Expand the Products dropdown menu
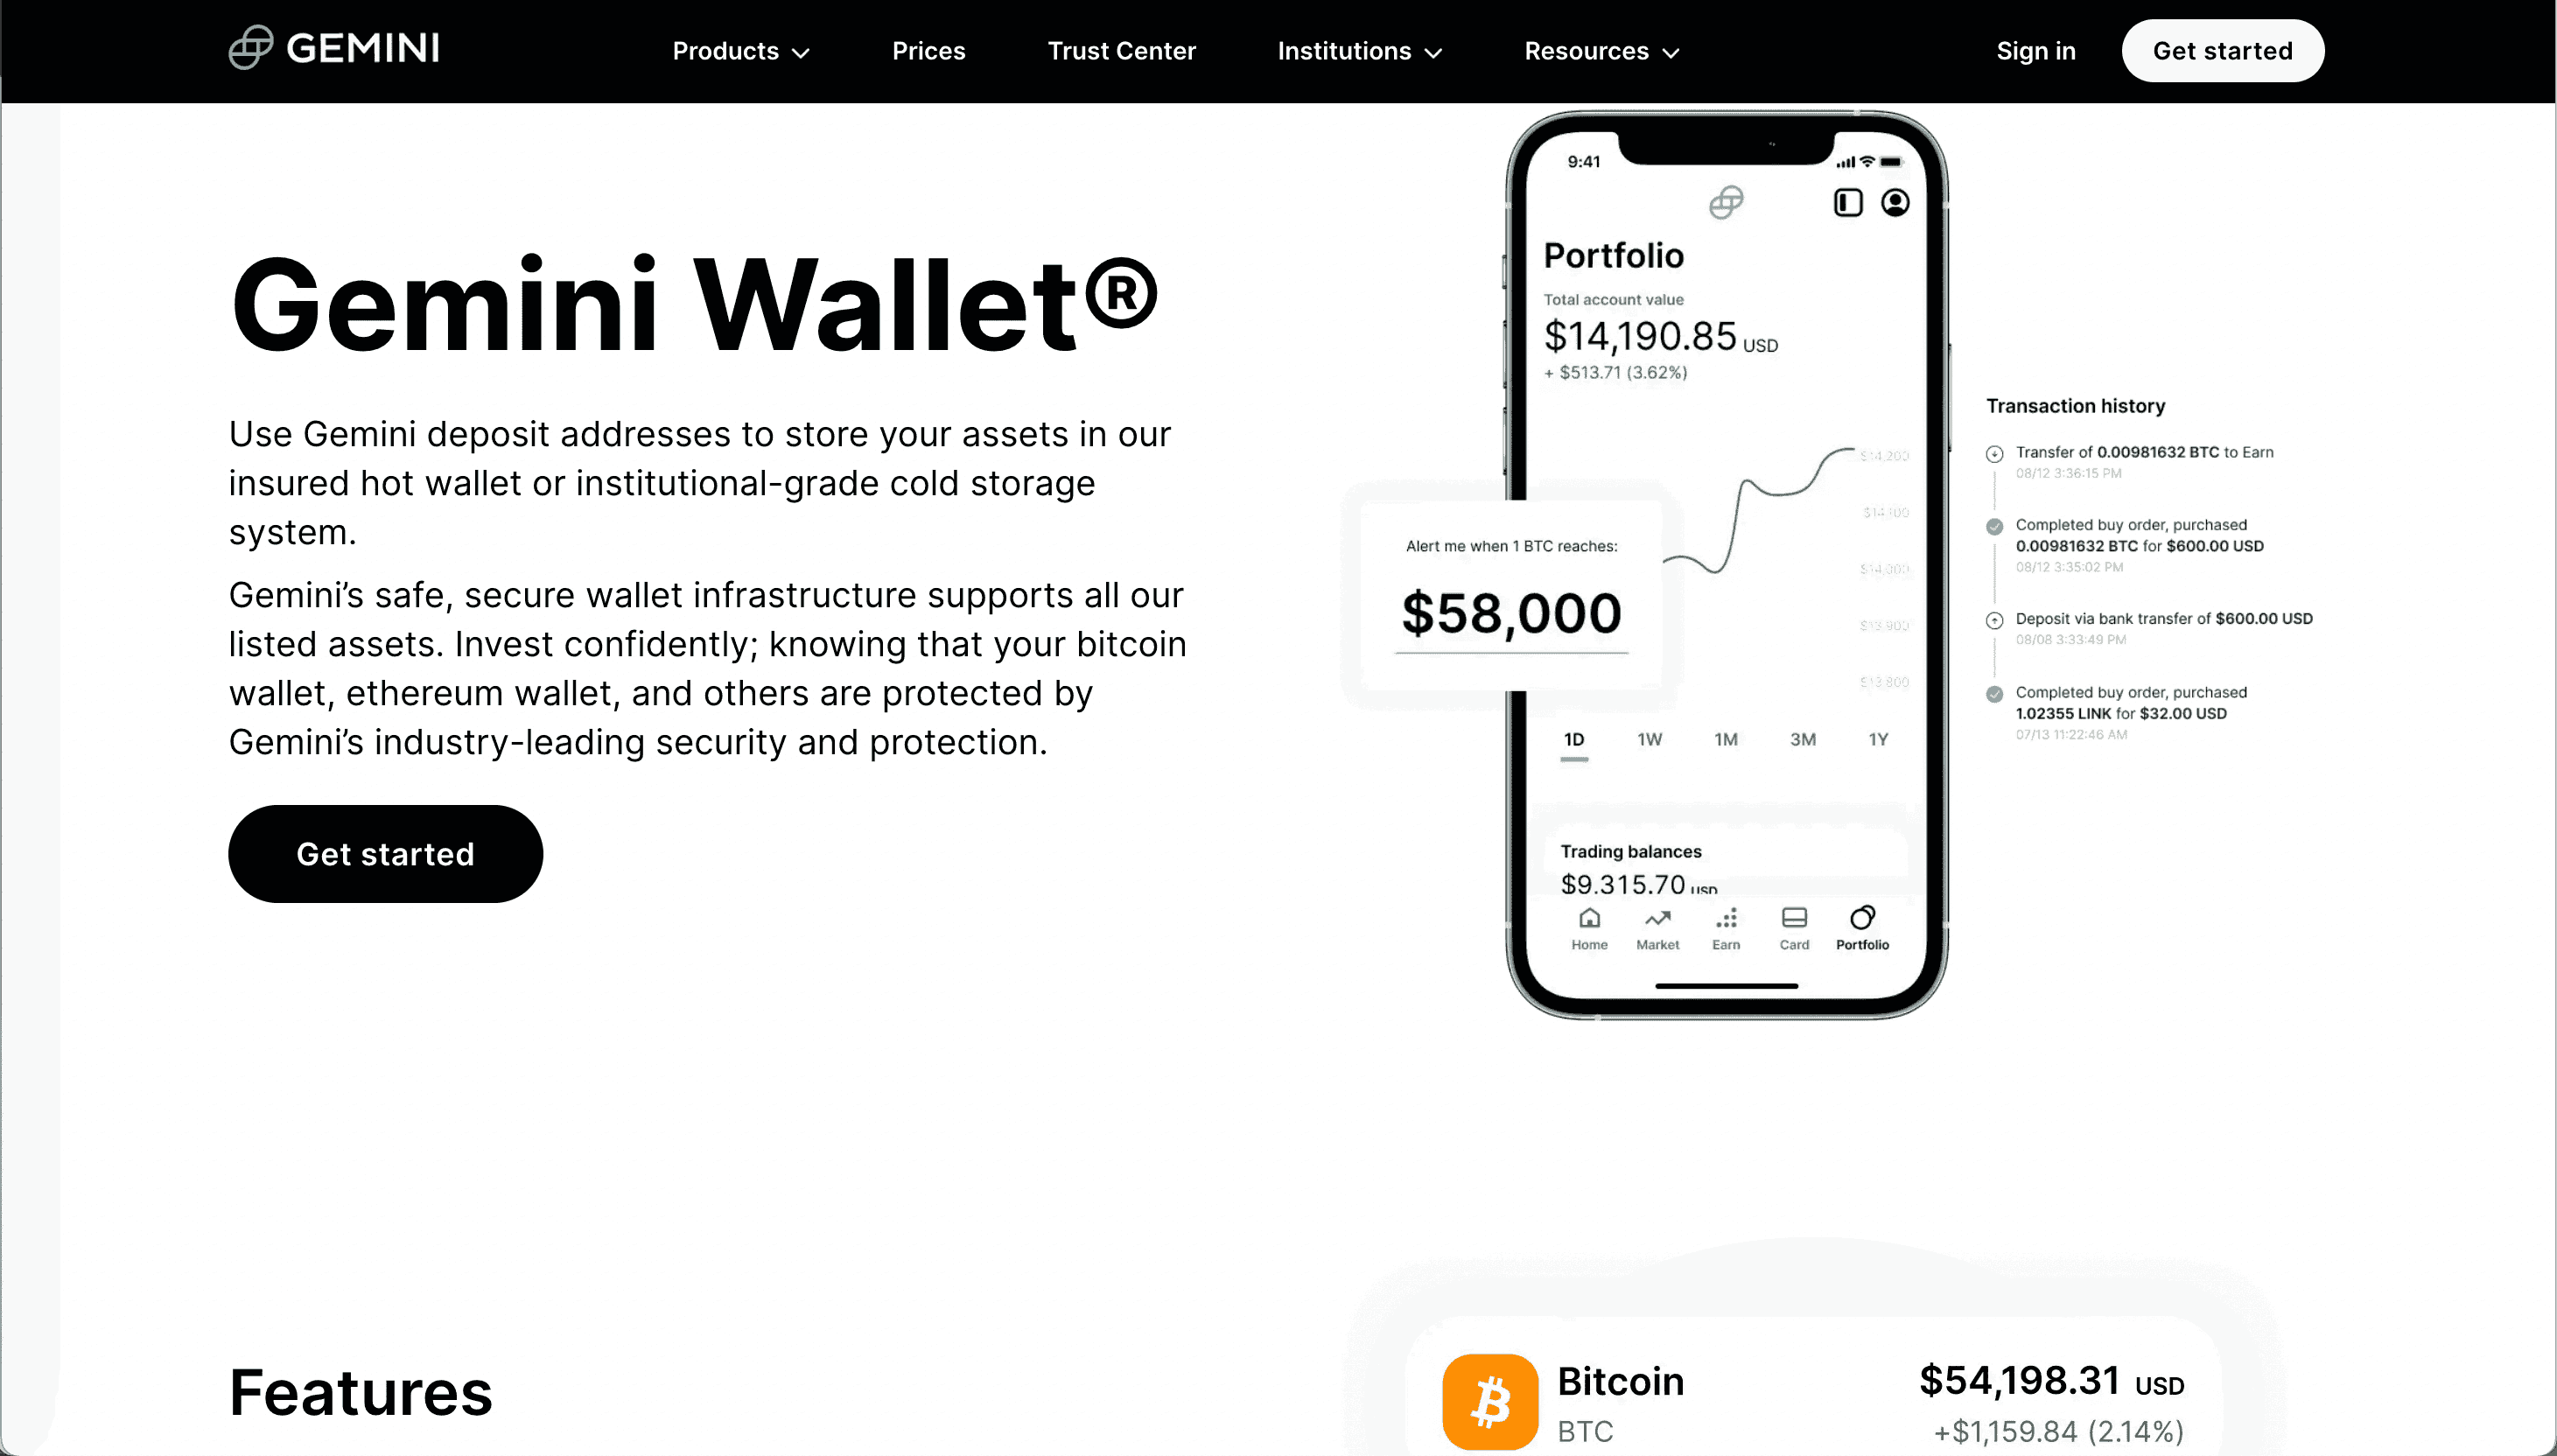 coord(739,51)
